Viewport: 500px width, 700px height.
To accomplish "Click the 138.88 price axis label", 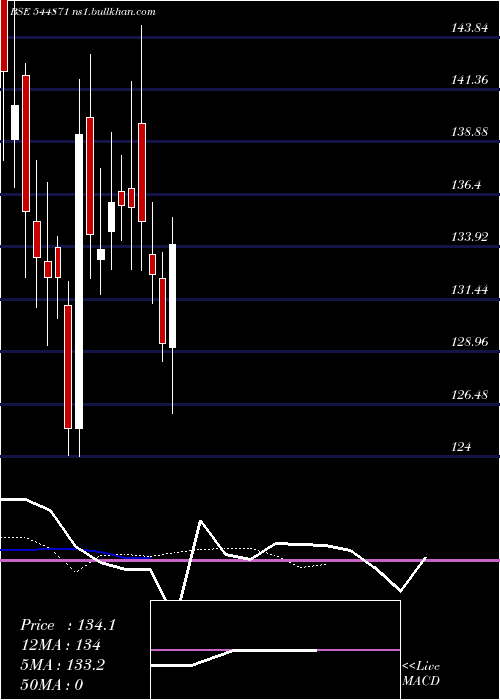I will tap(469, 133).
